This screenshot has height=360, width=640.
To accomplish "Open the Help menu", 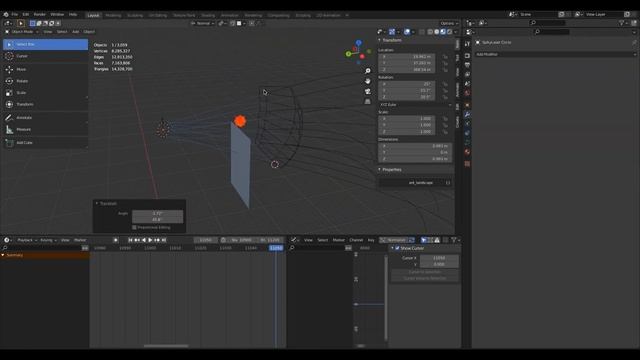I will click(x=73, y=14).
